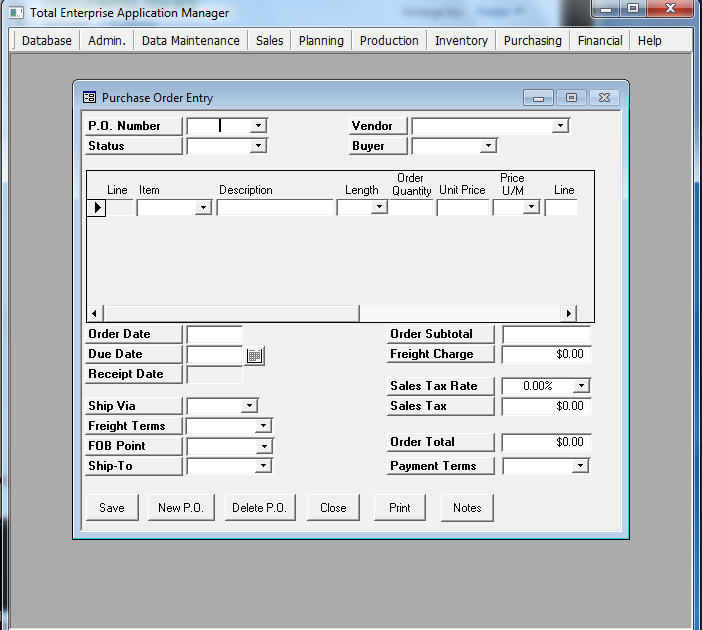Expand the FOB Point dropdown
The width and height of the screenshot is (702, 630).
(x=264, y=446)
